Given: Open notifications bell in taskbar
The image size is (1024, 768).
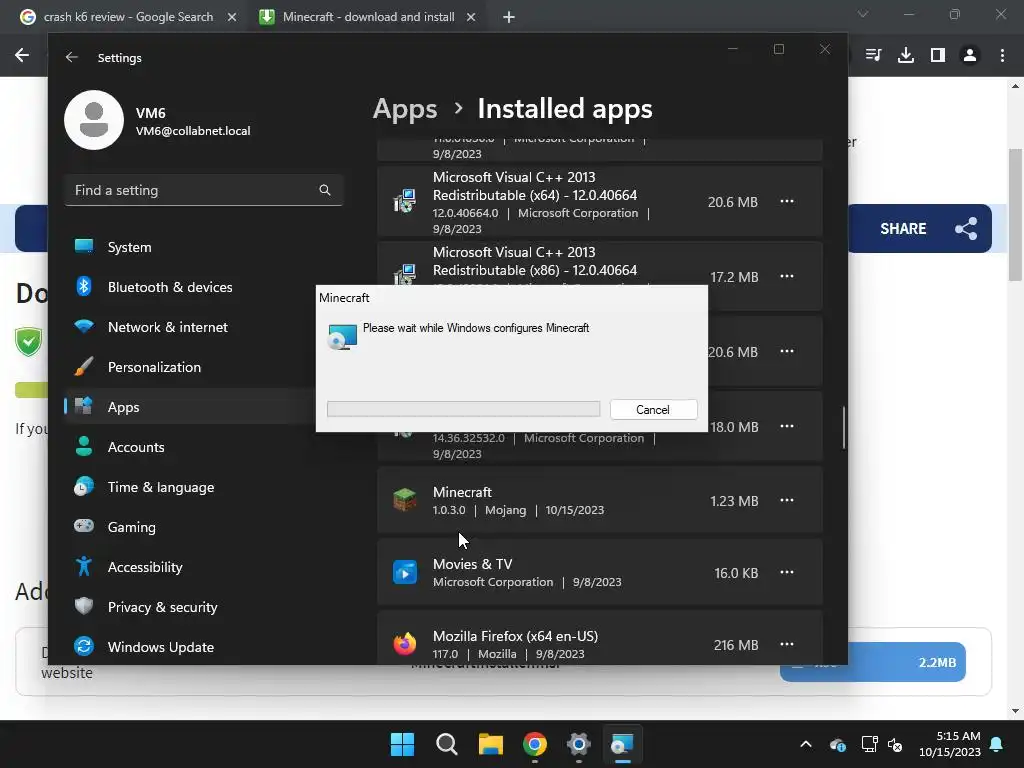Looking at the screenshot, I should click(x=997, y=744).
